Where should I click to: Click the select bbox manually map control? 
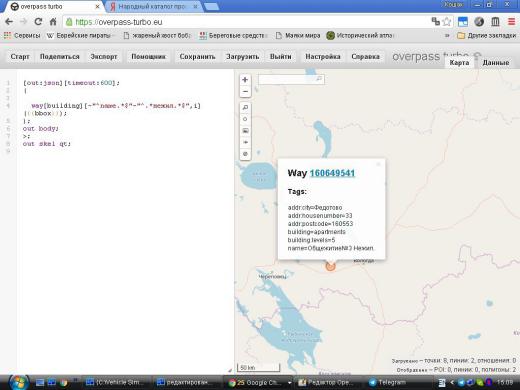[x=245, y=131]
